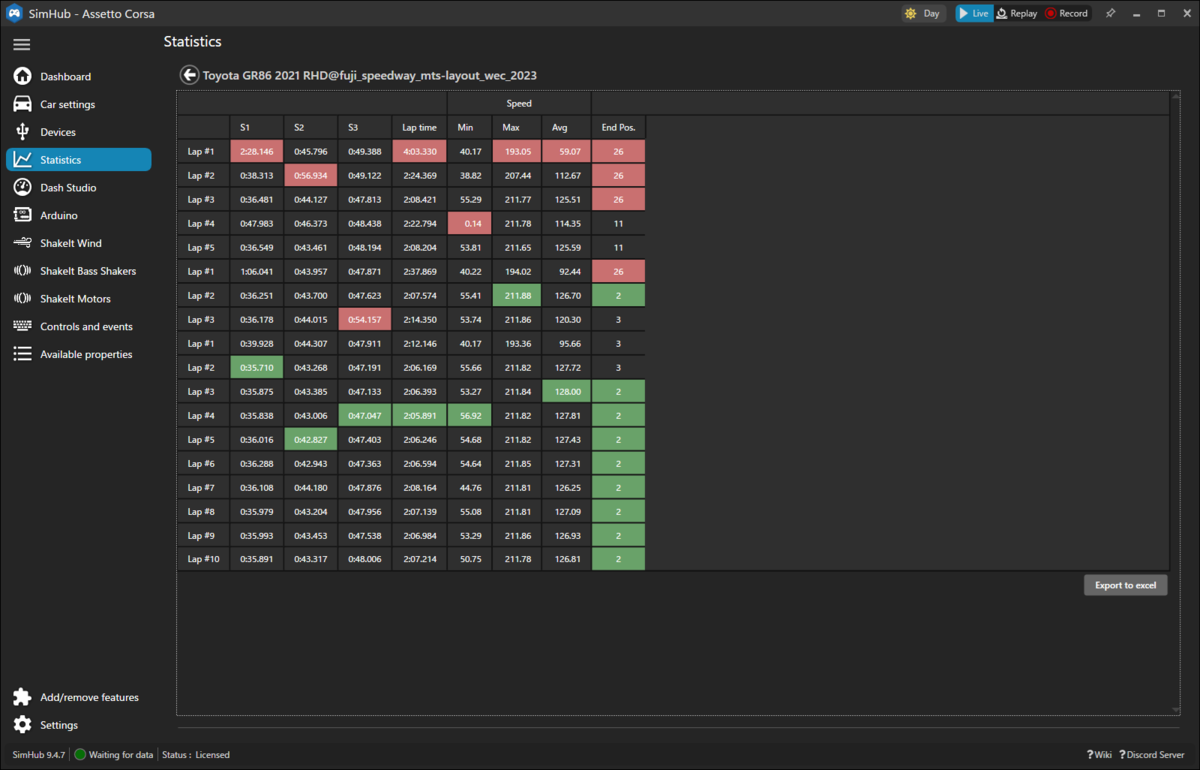Open the Dashboard menu item
Image resolution: width=1200 pixels, height=770 pixels.
coord(78,76)
